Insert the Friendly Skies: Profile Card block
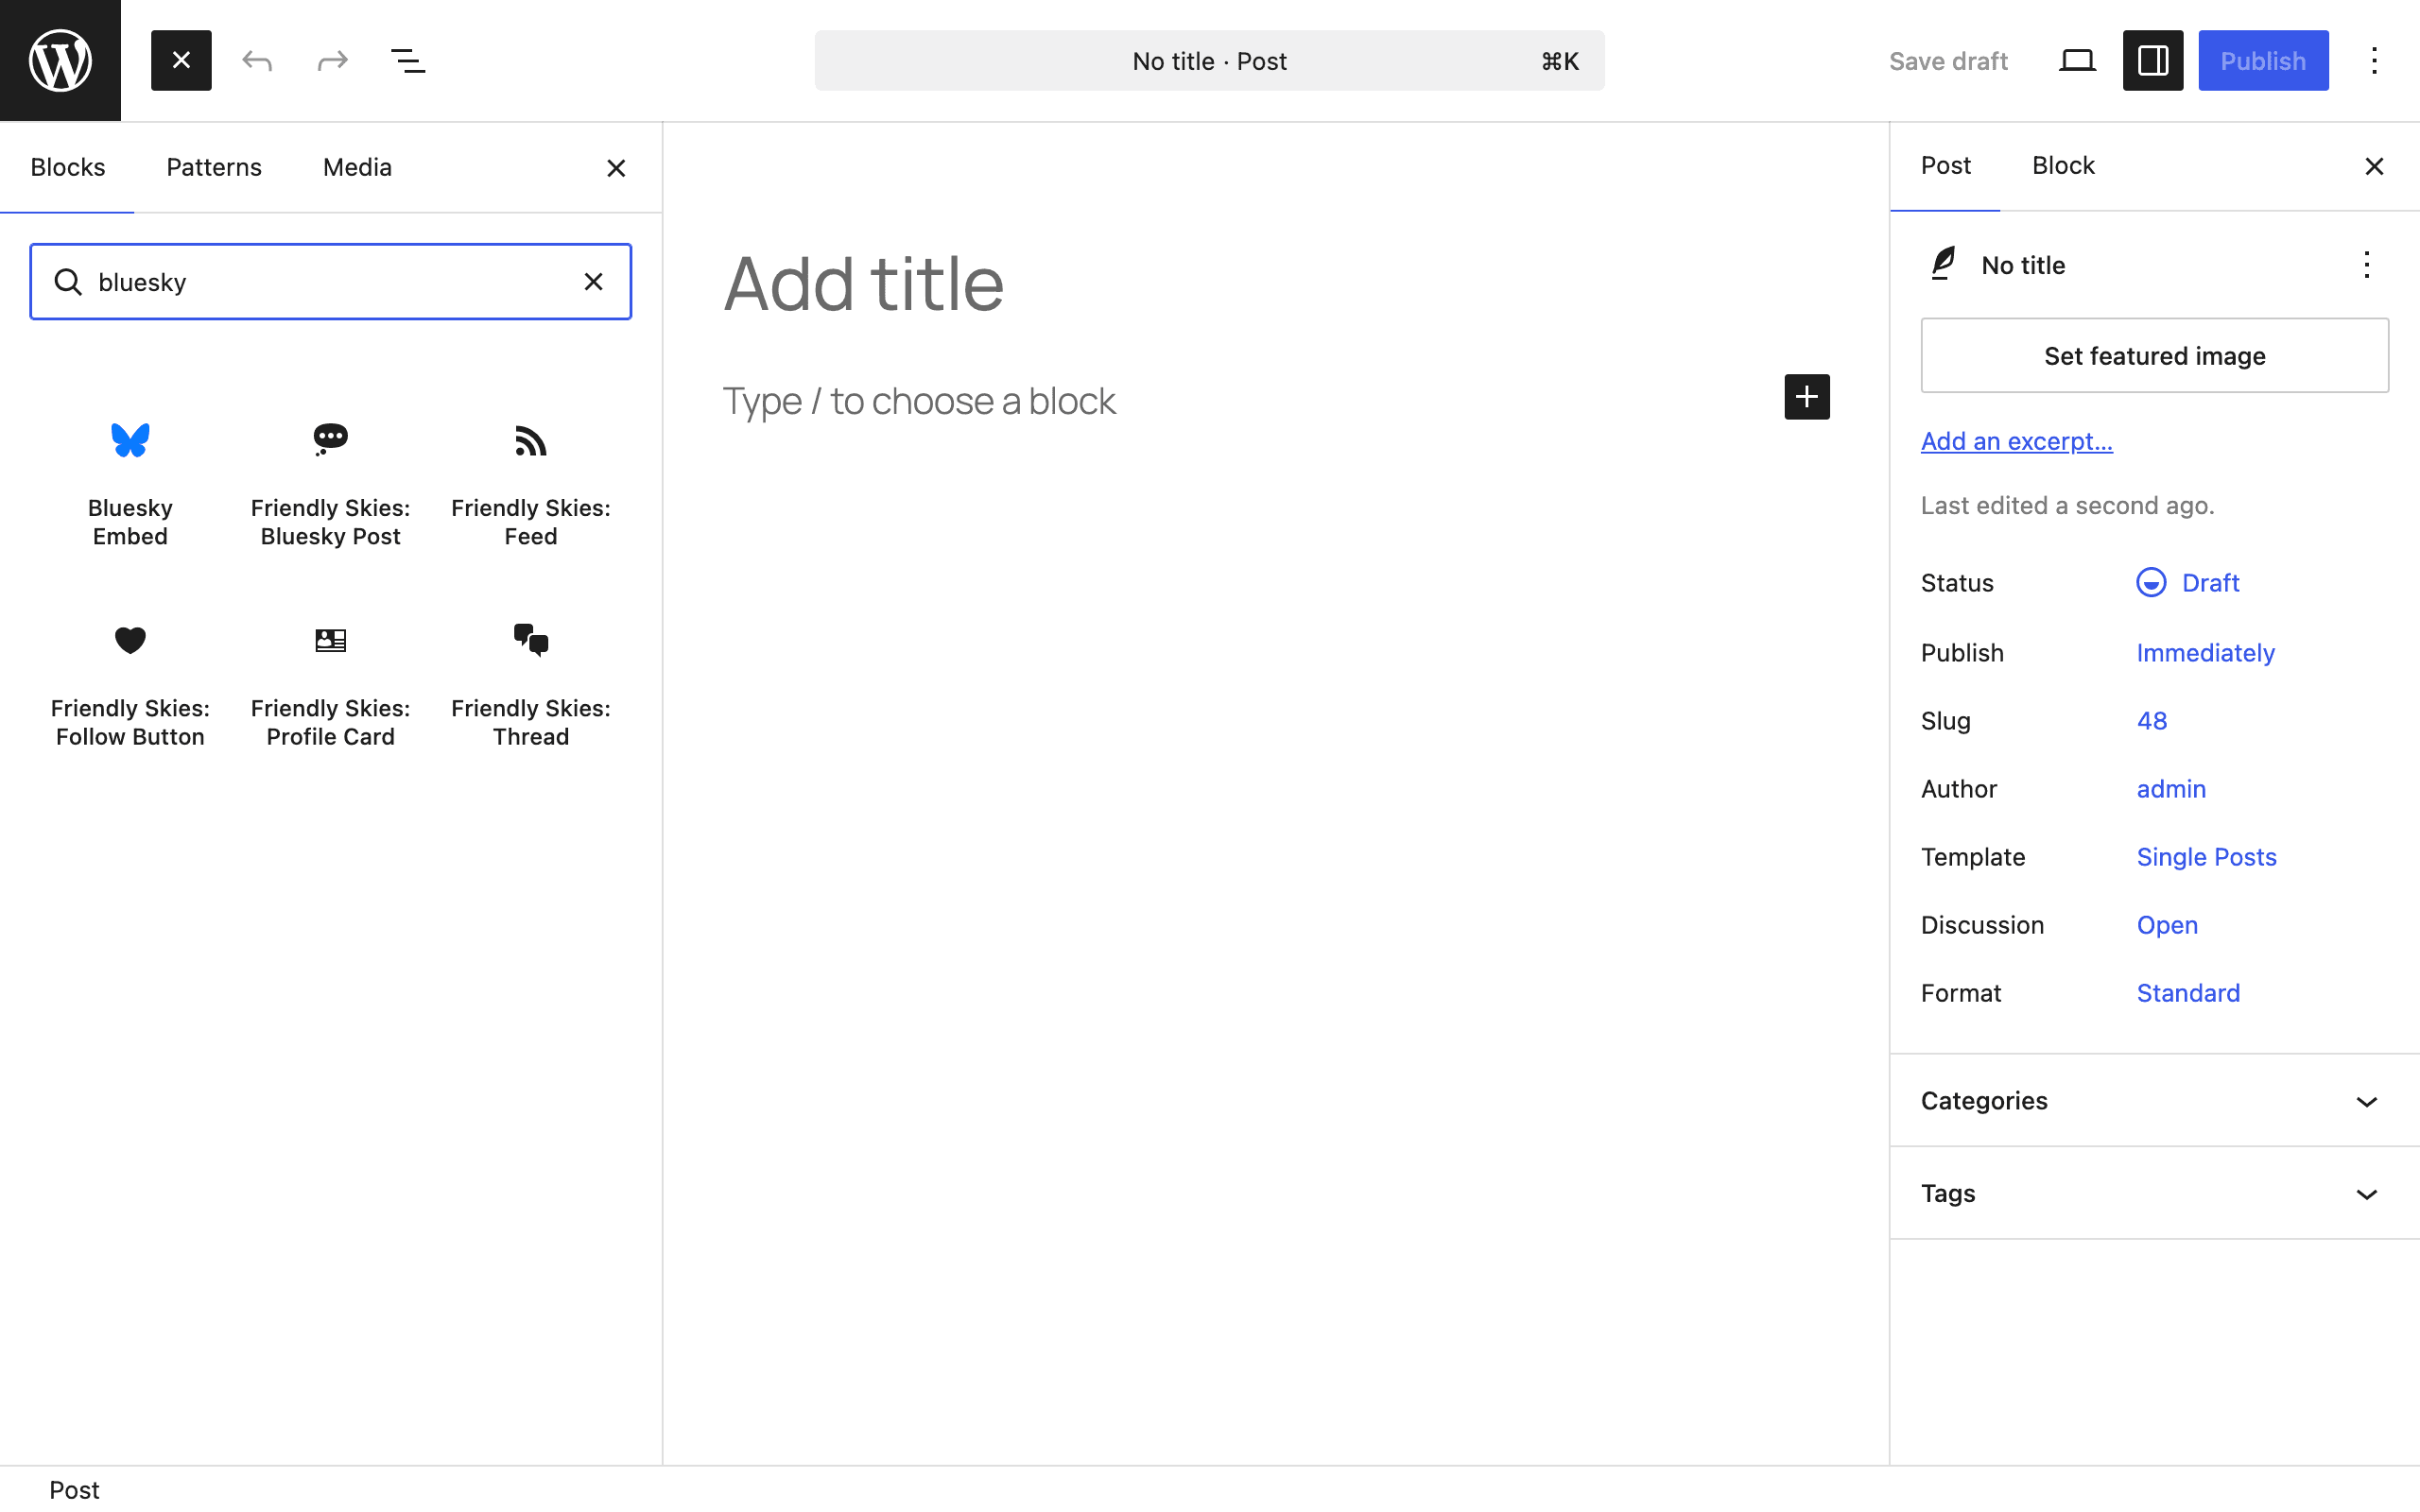The height and width of the screenshot is (1512, 2420). coord(330,684)
